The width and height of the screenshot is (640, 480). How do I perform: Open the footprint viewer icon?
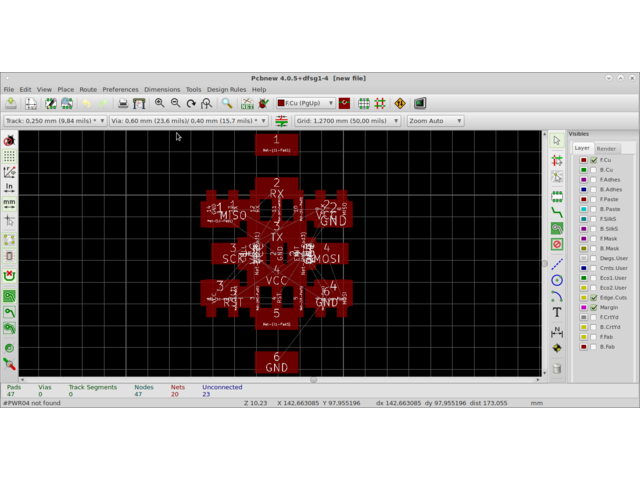click(67, 104)
